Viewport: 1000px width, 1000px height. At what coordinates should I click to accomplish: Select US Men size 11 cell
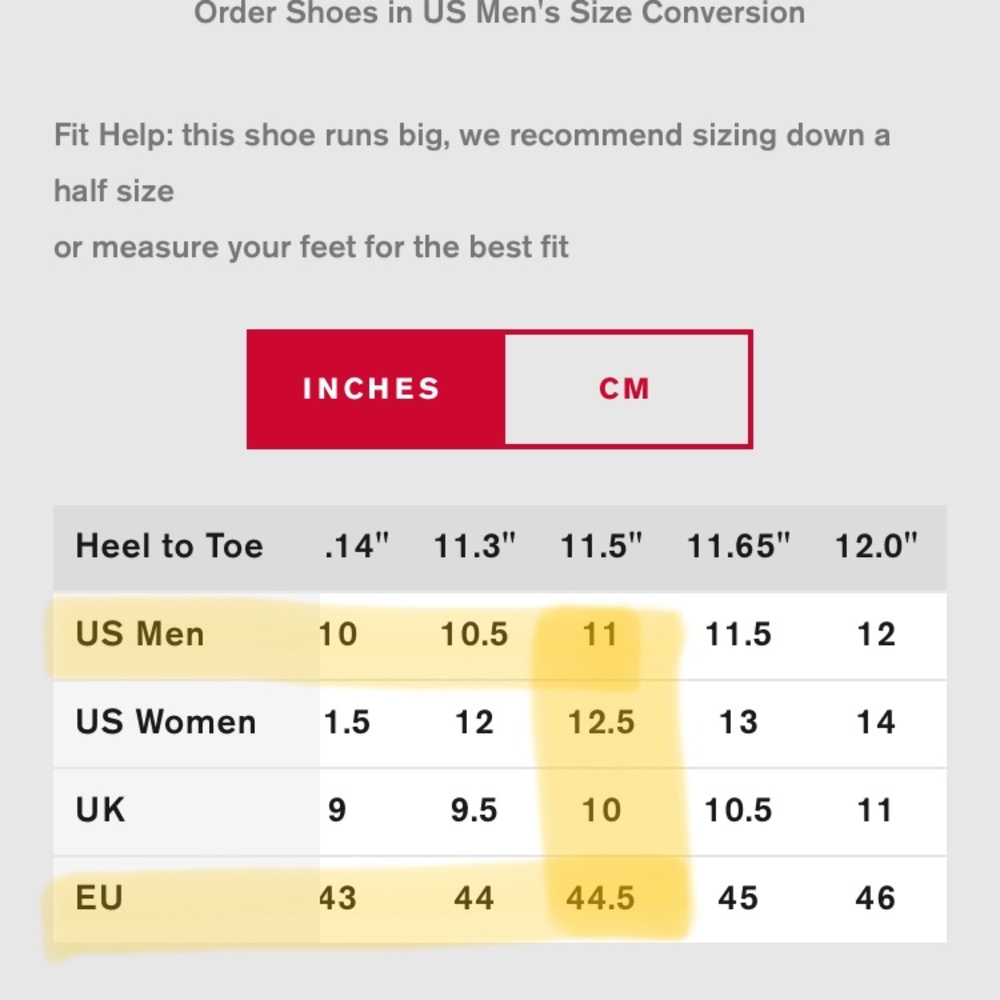(x=600, y=635)
